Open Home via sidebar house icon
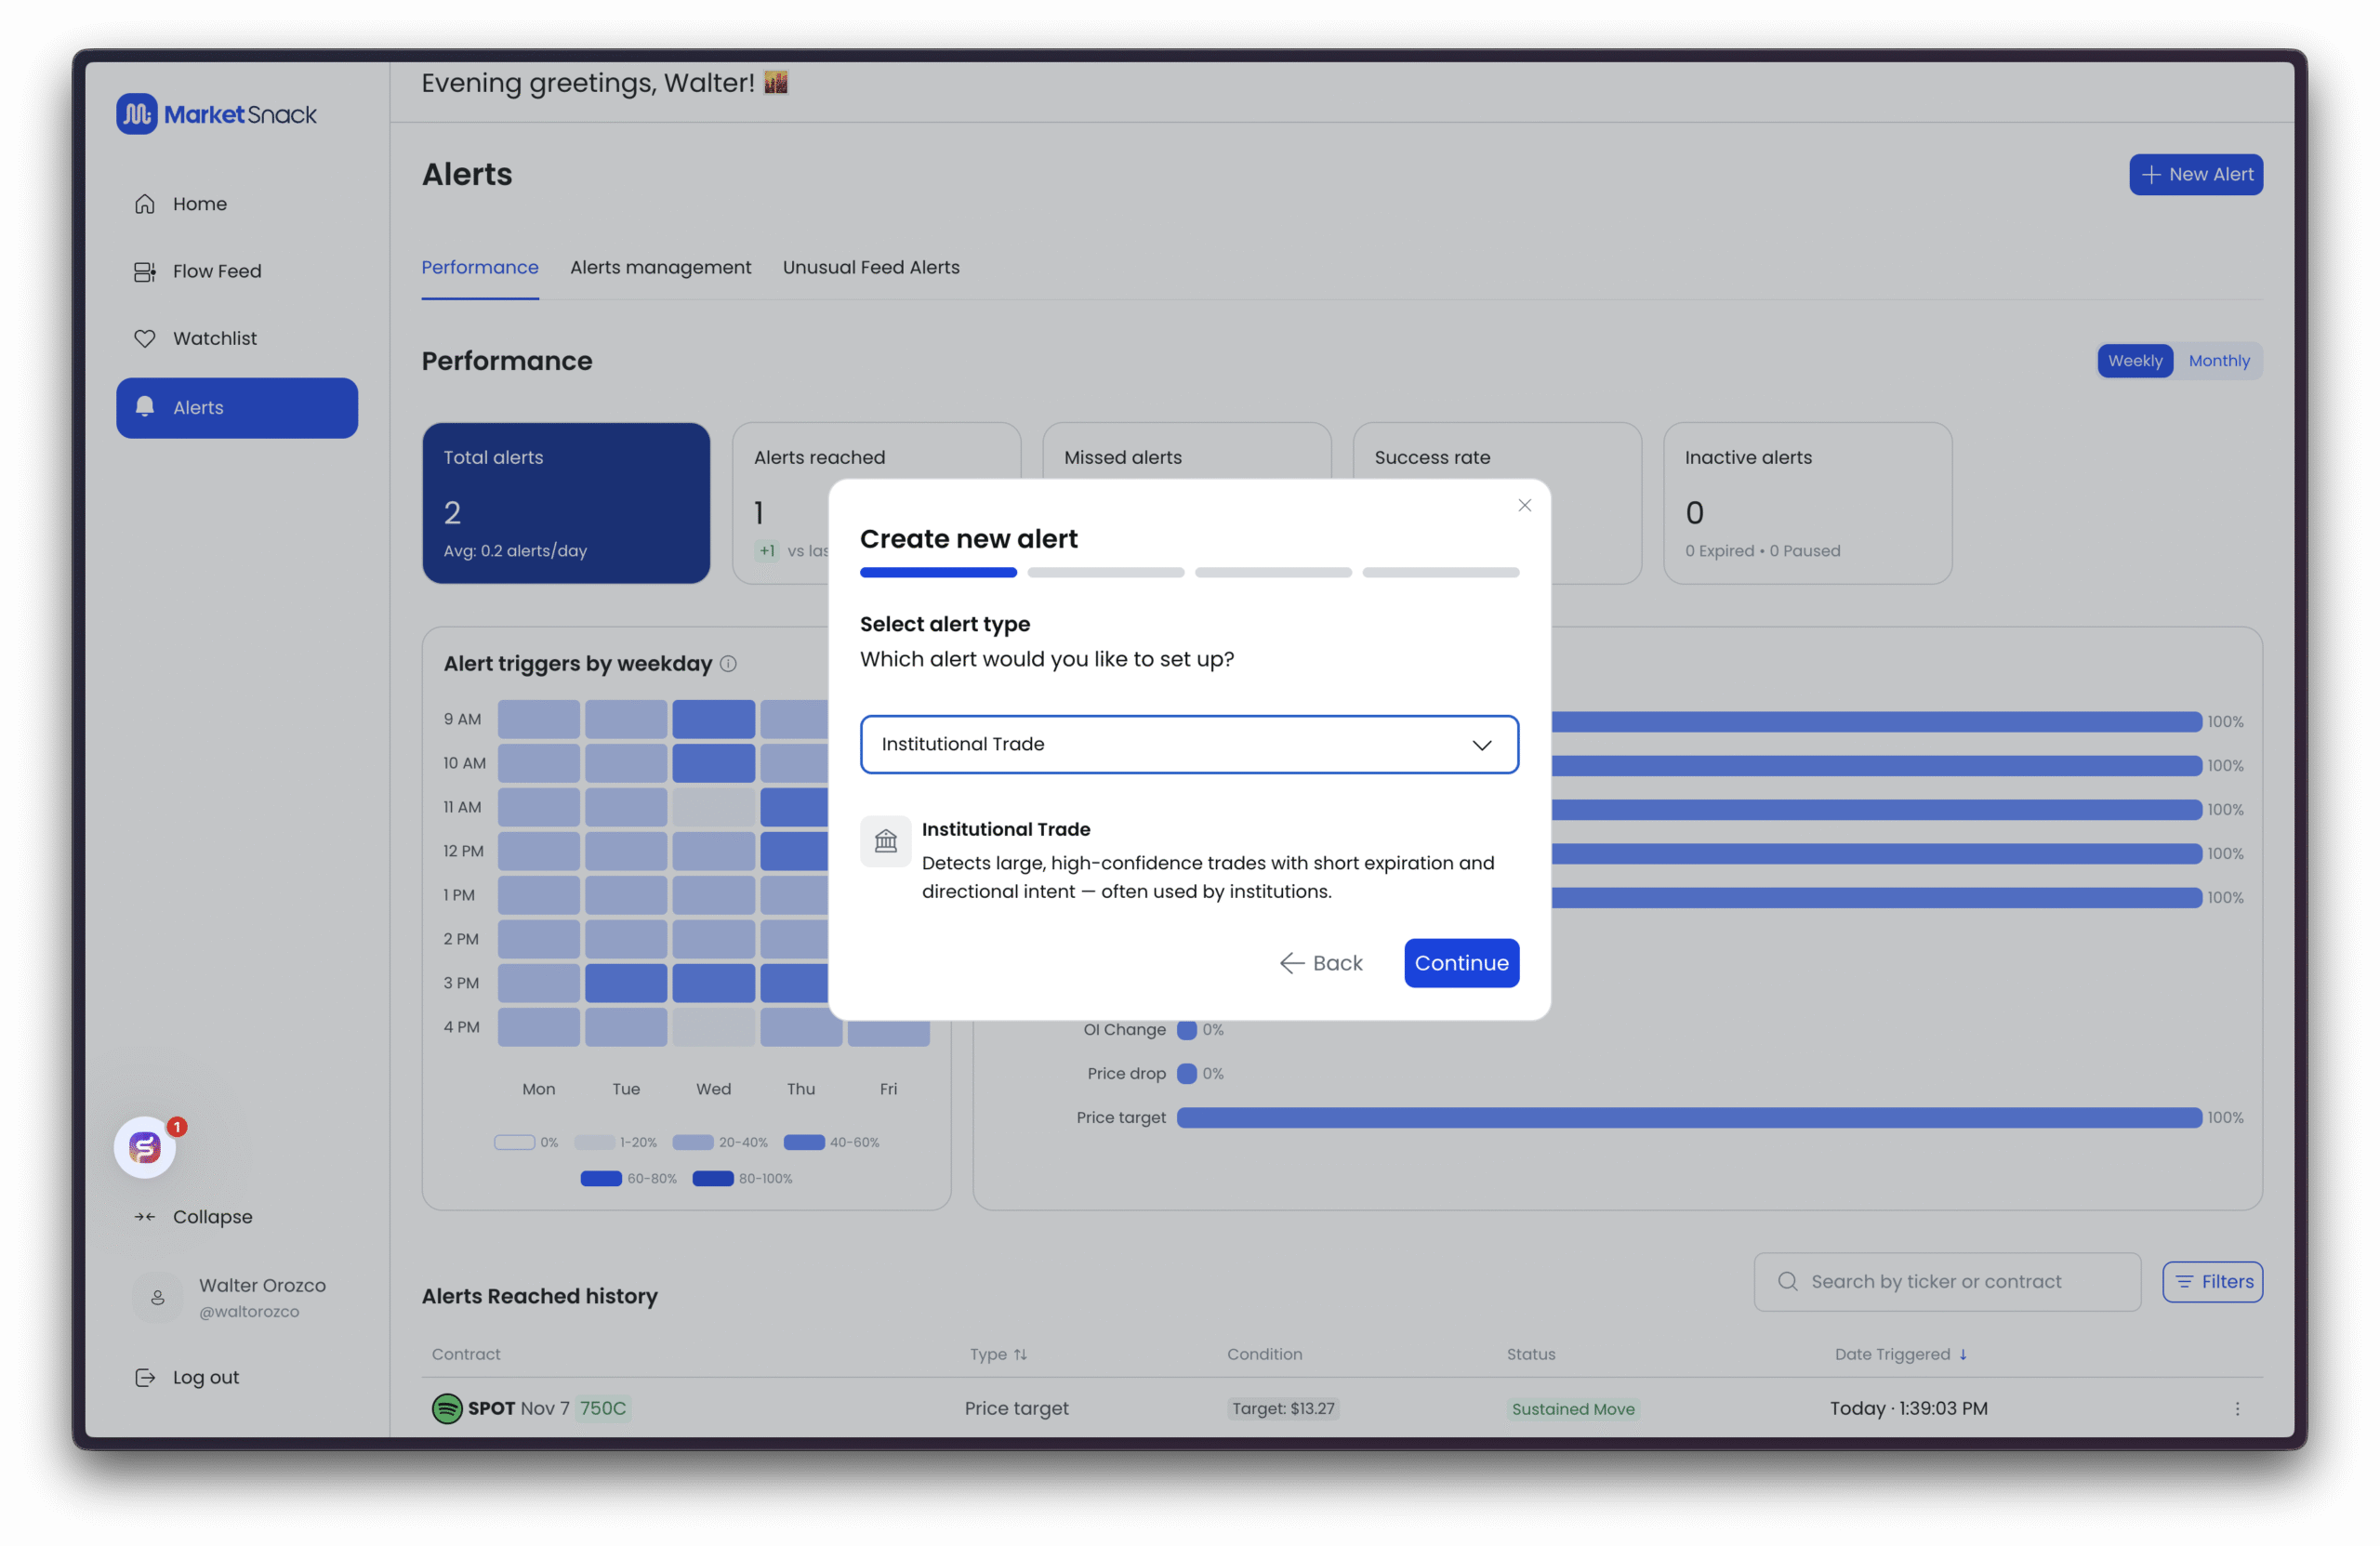This screenshot has height=1546, width=2380. pos(145,204)
